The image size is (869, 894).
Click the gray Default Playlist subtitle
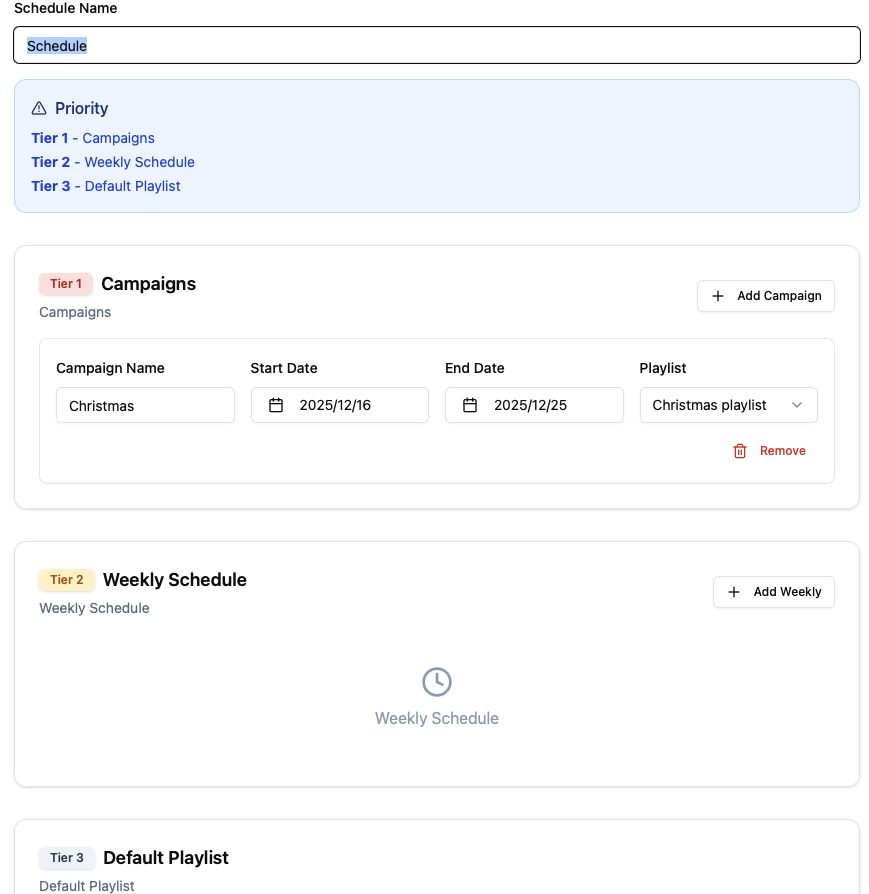click(x=87, y=886)
